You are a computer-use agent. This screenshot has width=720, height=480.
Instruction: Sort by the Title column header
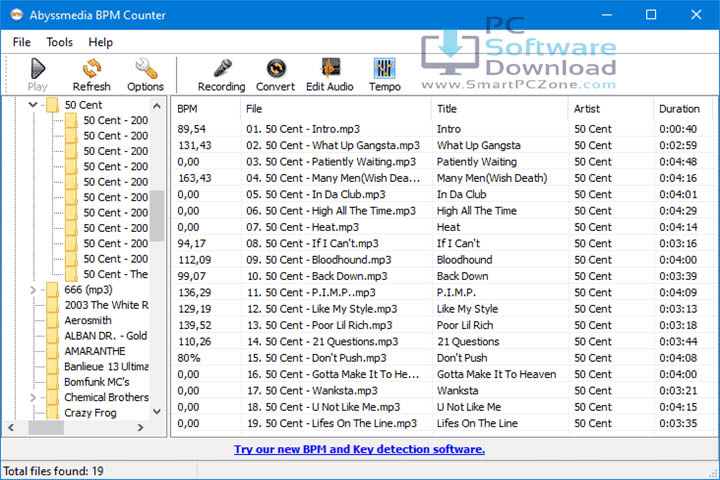447,109
